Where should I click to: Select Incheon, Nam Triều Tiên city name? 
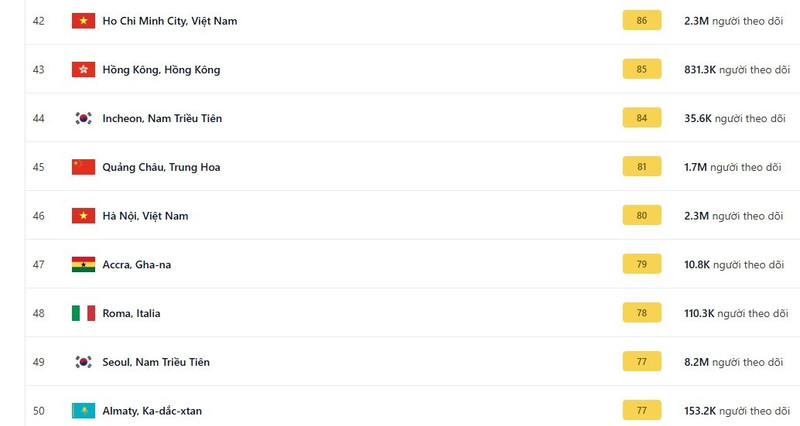162,118
